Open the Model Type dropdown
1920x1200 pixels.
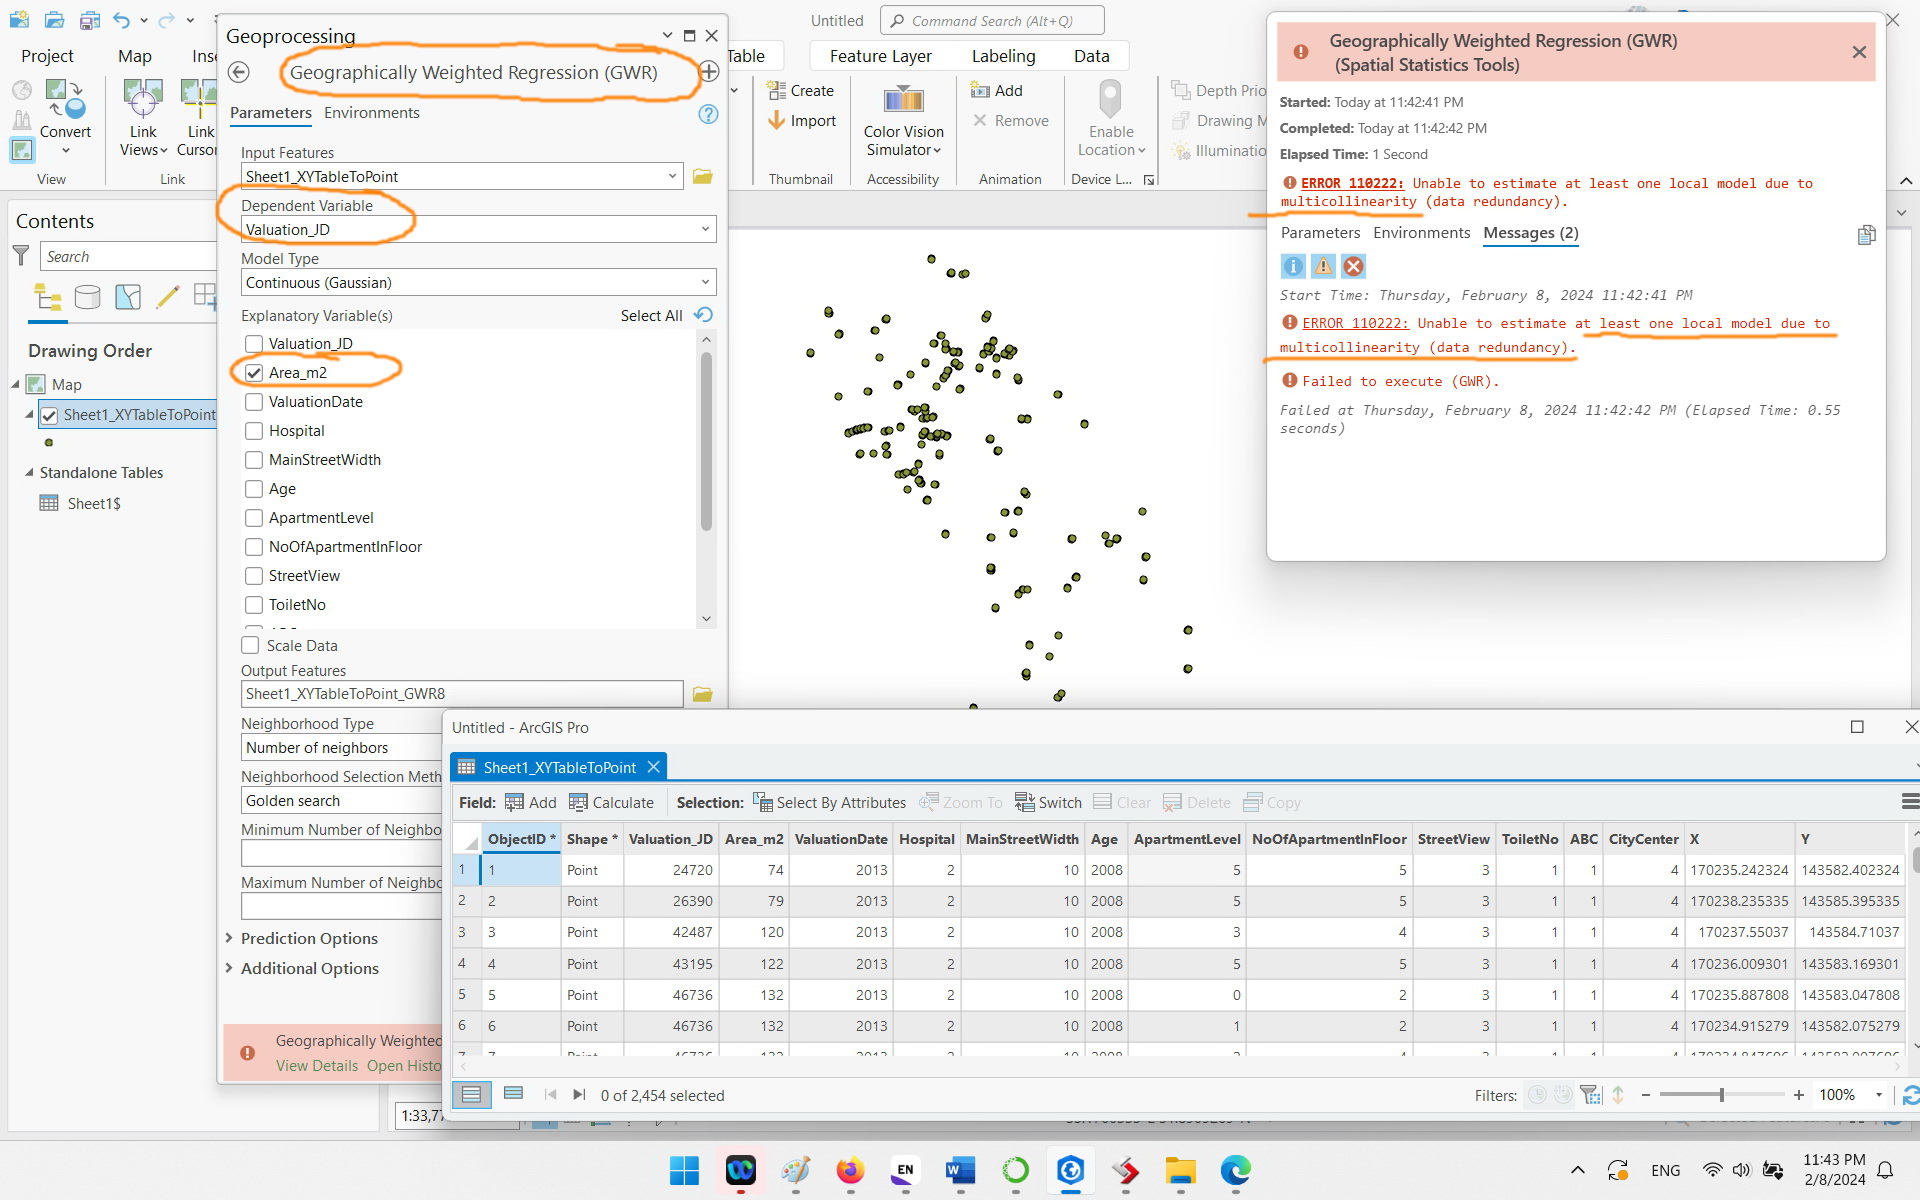[x=705, y=282]
